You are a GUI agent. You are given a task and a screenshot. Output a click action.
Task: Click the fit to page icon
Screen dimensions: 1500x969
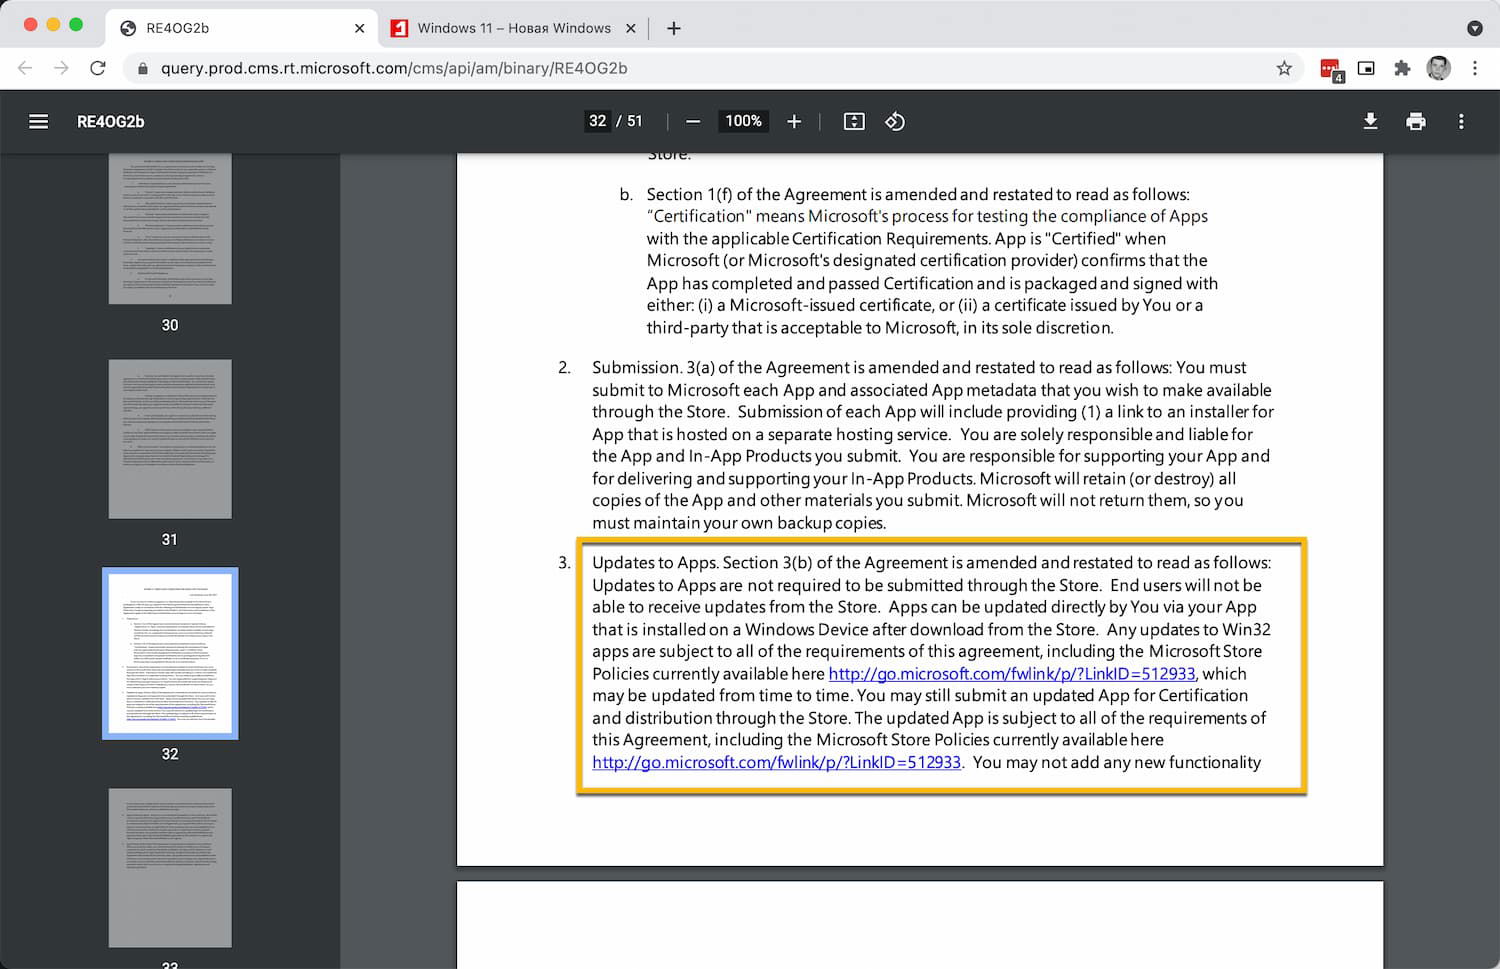[854, 121]
